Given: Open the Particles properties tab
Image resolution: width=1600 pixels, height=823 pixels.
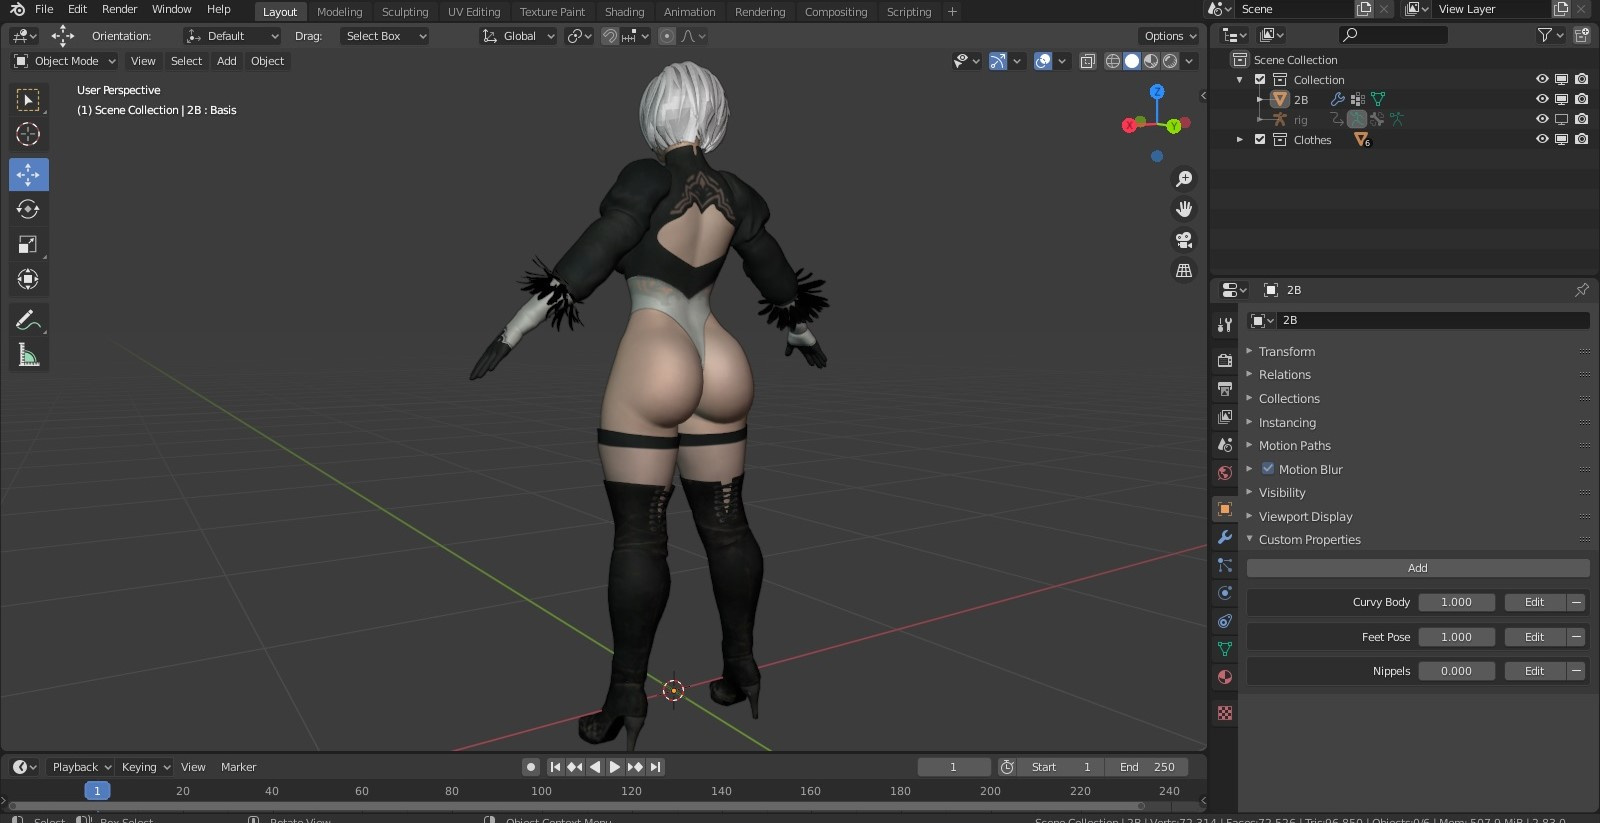Looking at the screenshot, I should [1225, 565].
